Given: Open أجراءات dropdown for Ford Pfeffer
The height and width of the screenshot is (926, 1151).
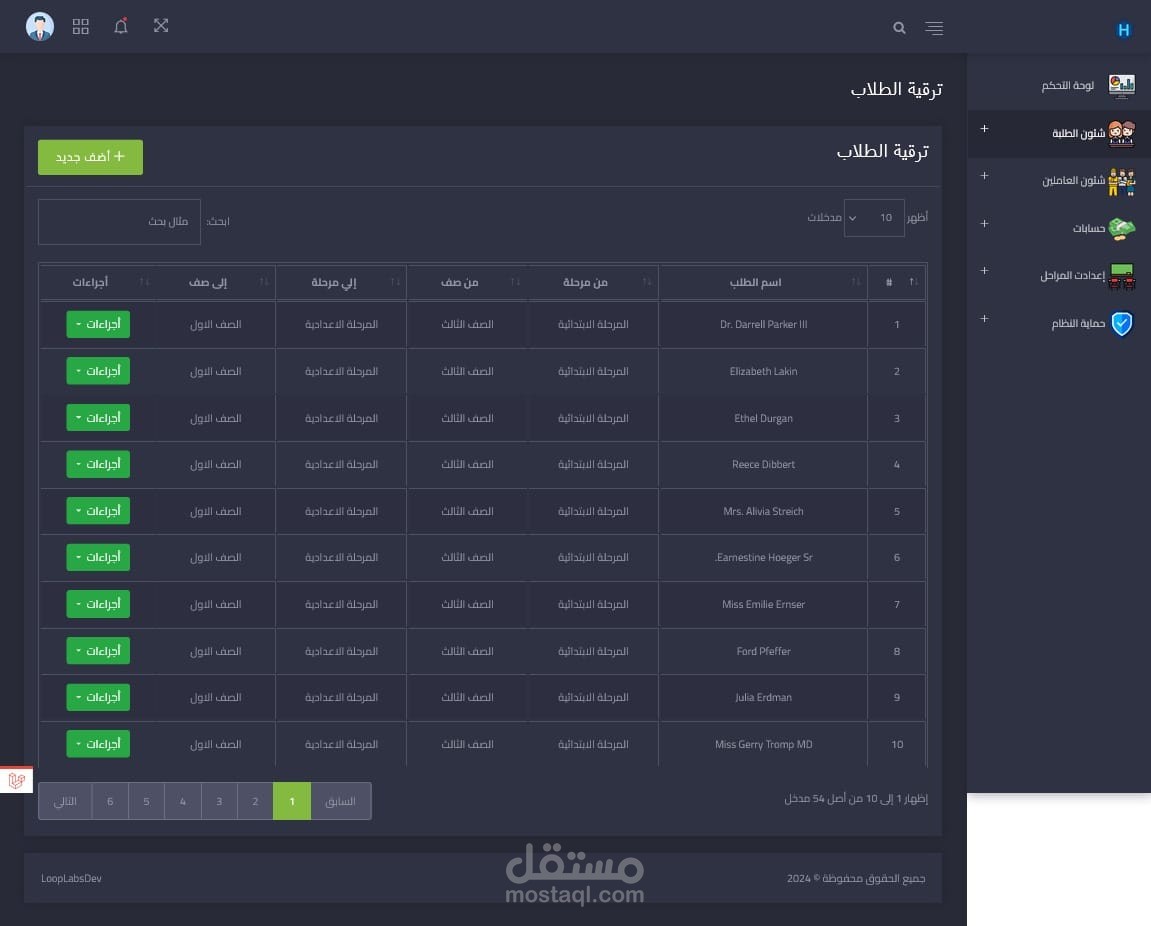Looking at the screenshot, I should 98,651.
